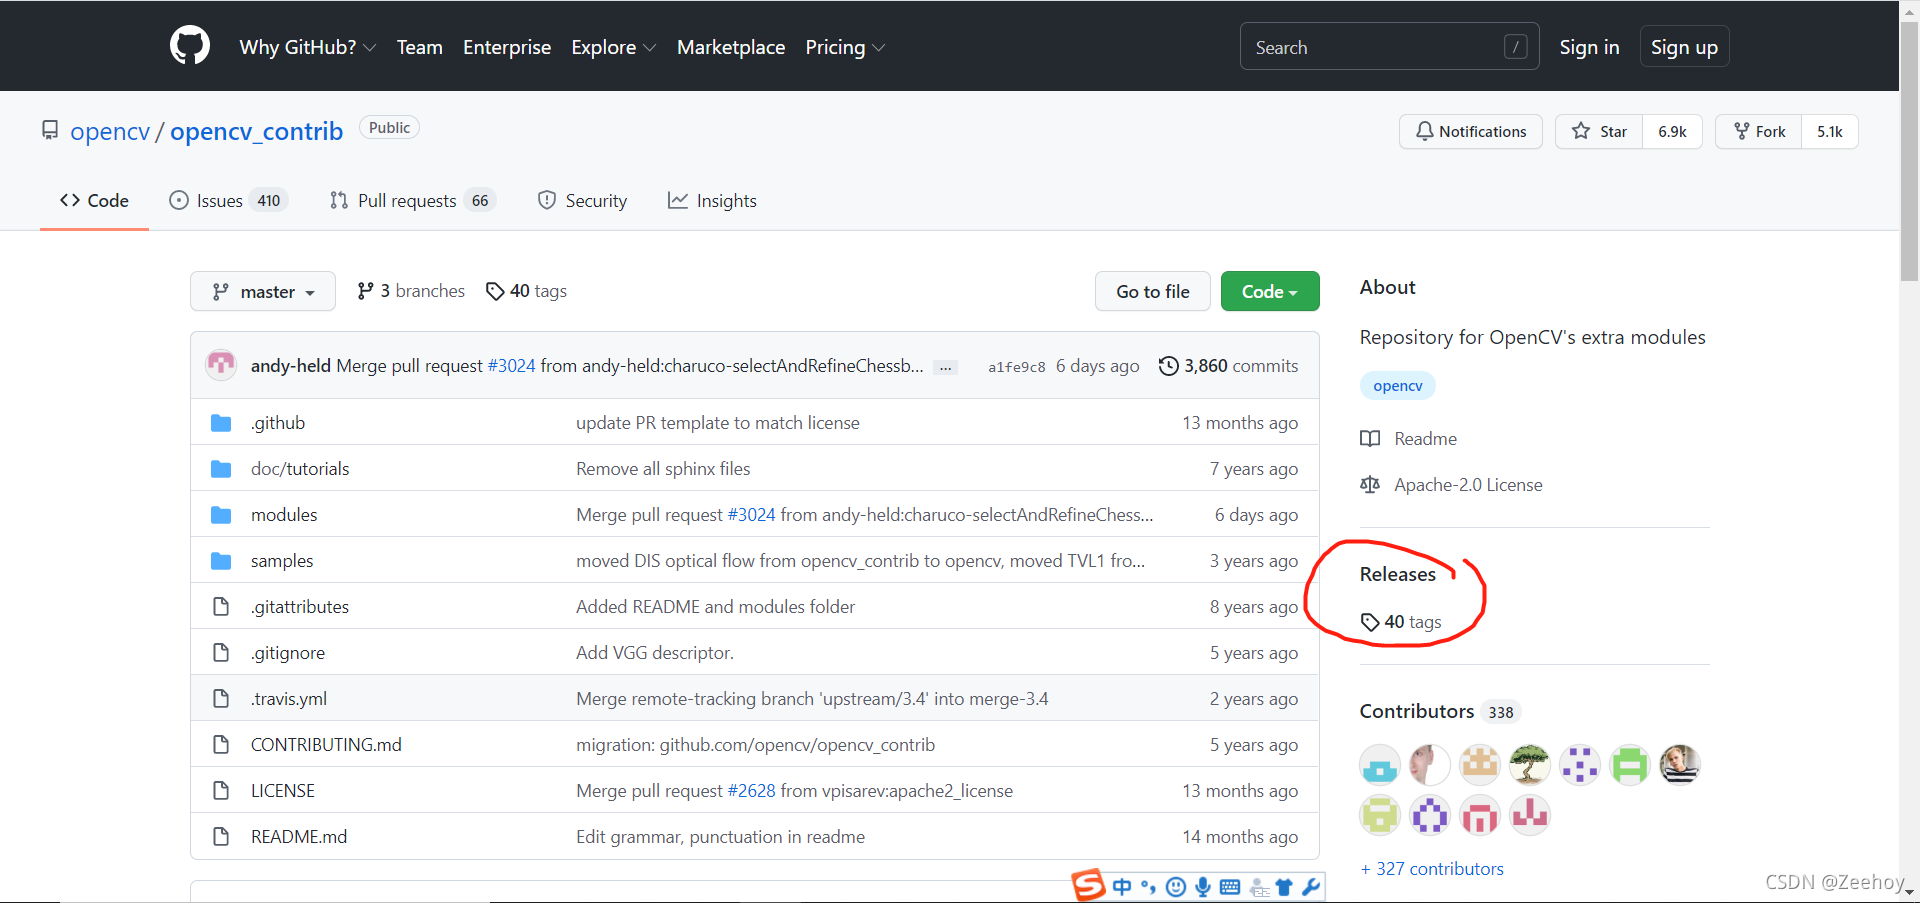The image size is (1920, 903).
Task: Expand the Explore dropdown menu
Action: 613,47
